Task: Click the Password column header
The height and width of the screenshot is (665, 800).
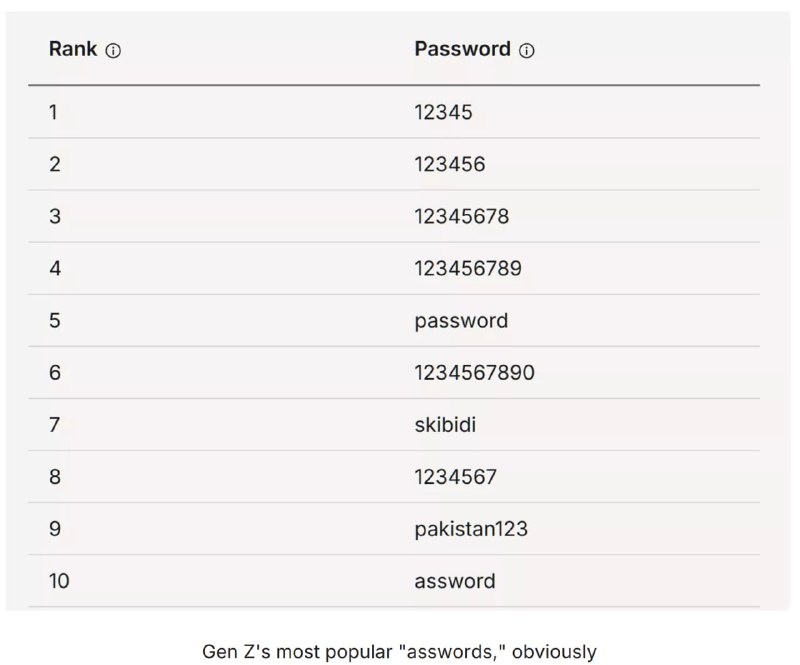Action: 462,49
